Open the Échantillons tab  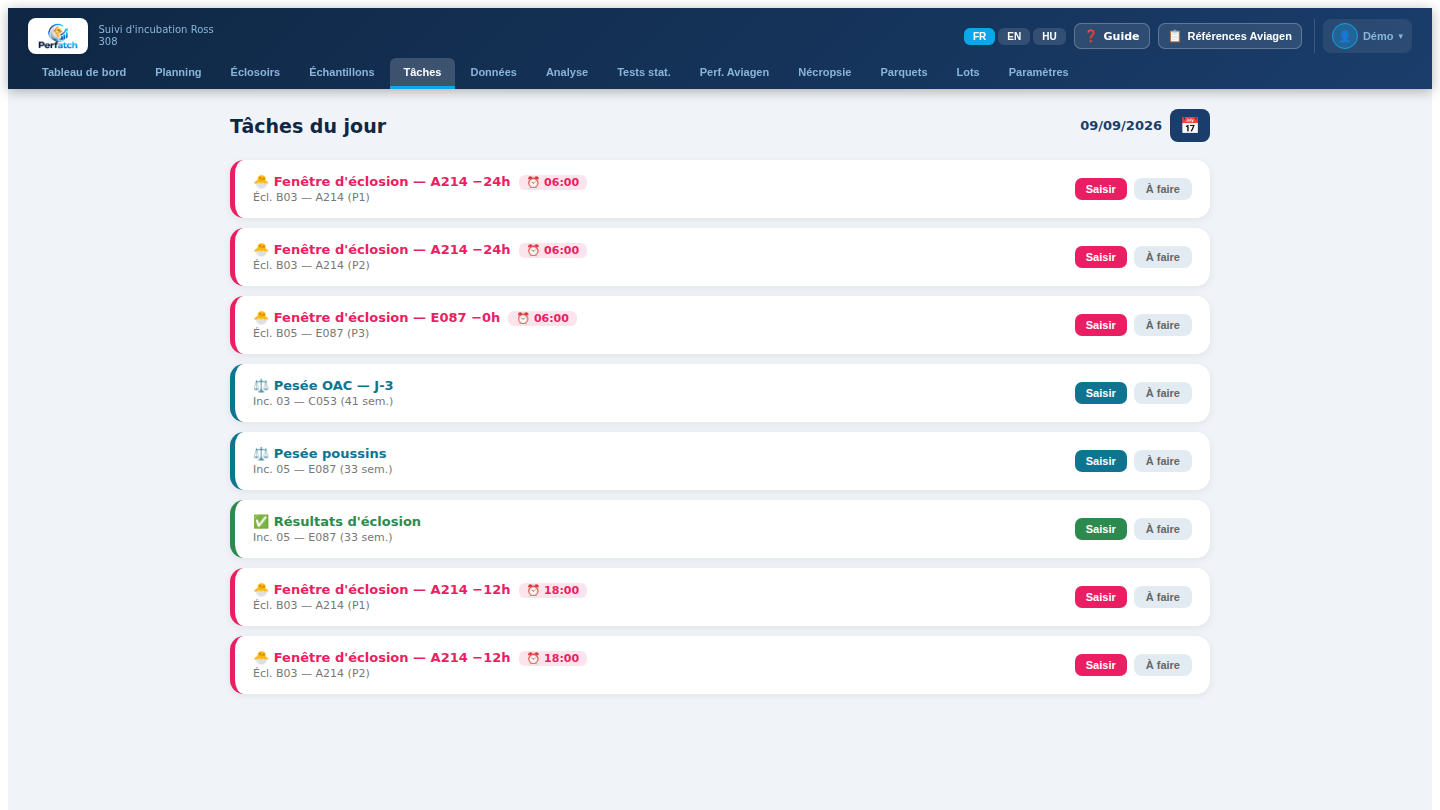tap(342, 72)
